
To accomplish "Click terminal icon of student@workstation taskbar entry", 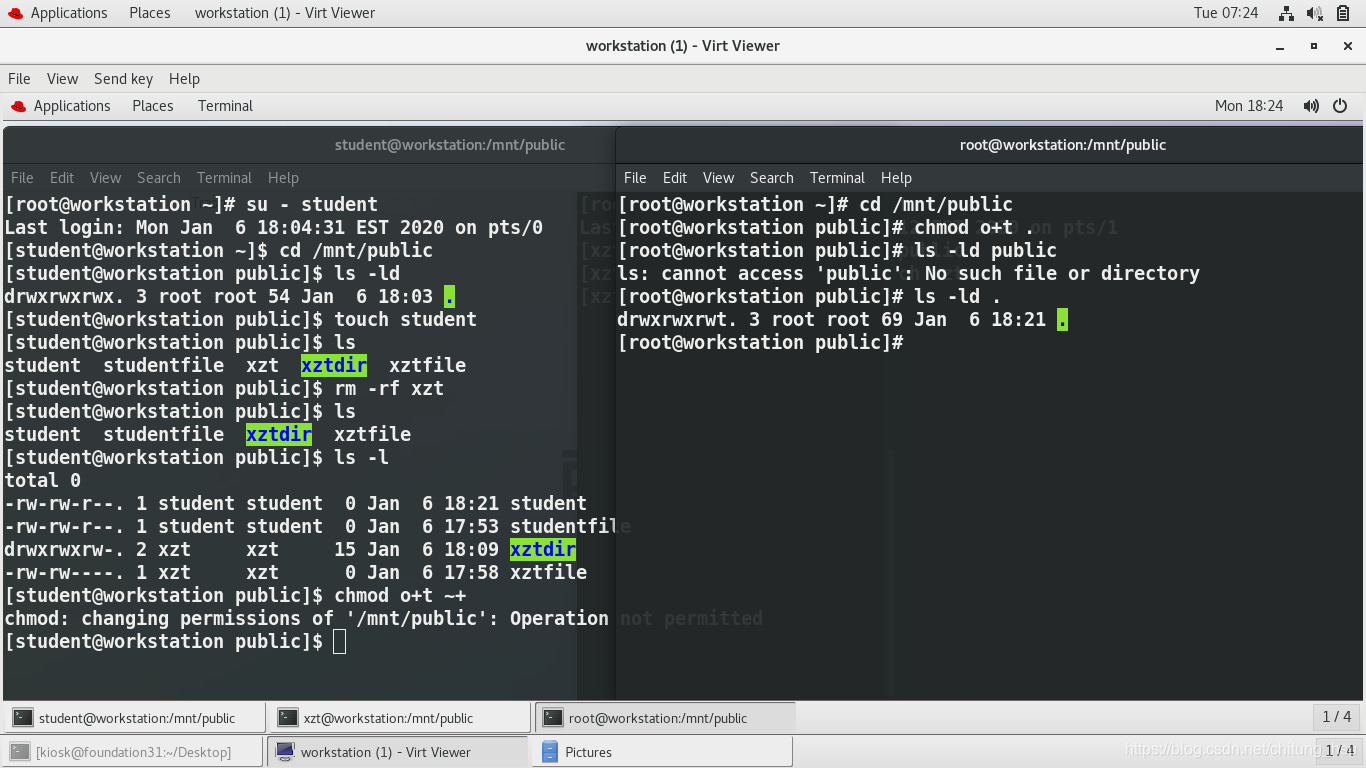I will 23,718.
